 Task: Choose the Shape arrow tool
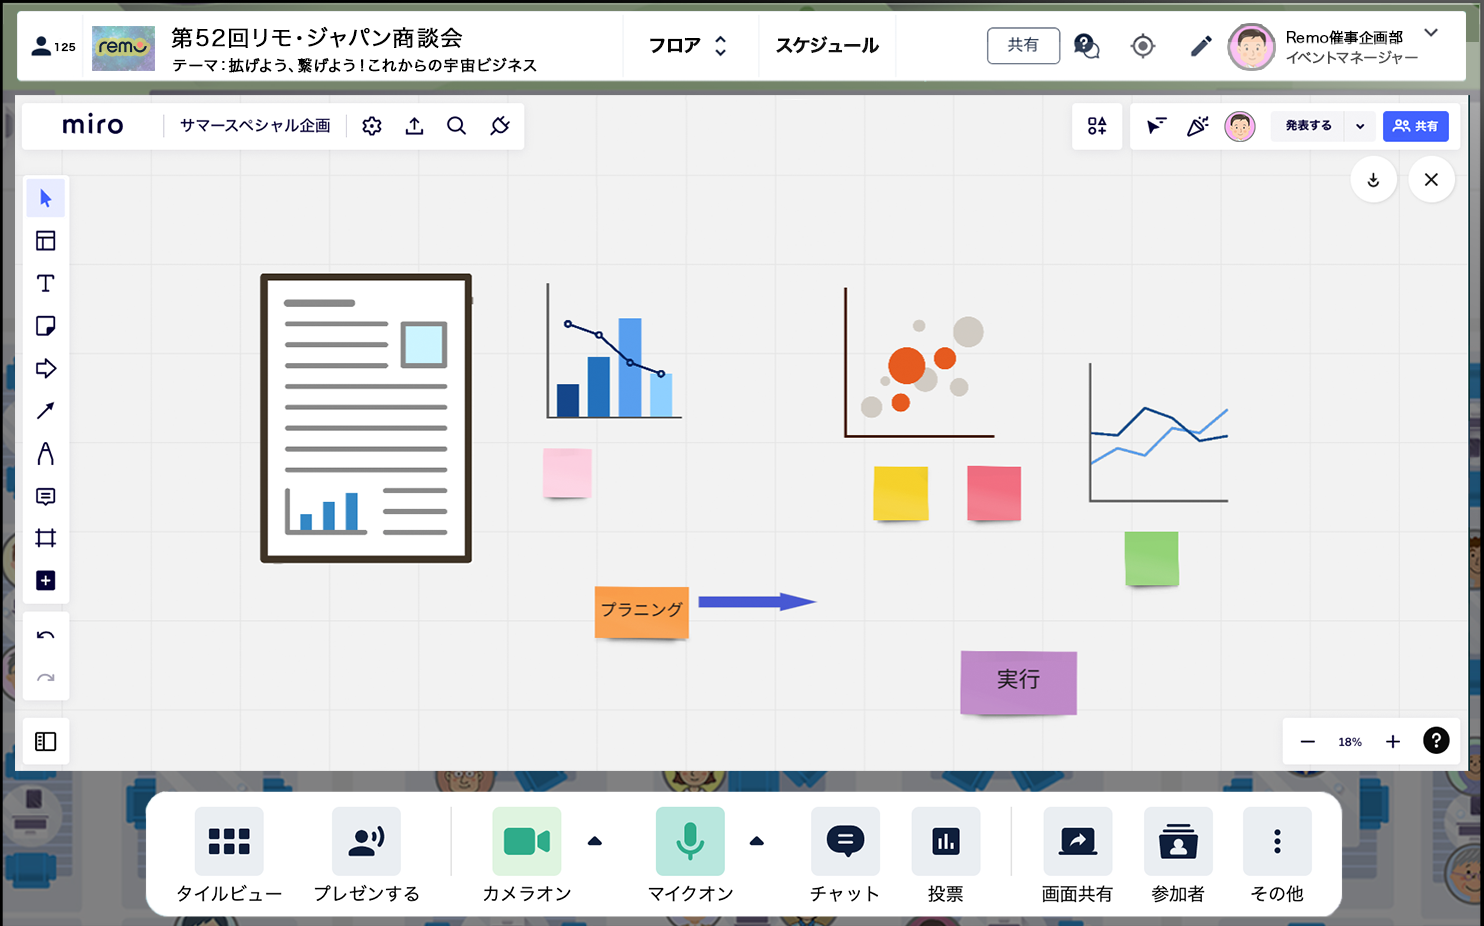click(46, 369)
